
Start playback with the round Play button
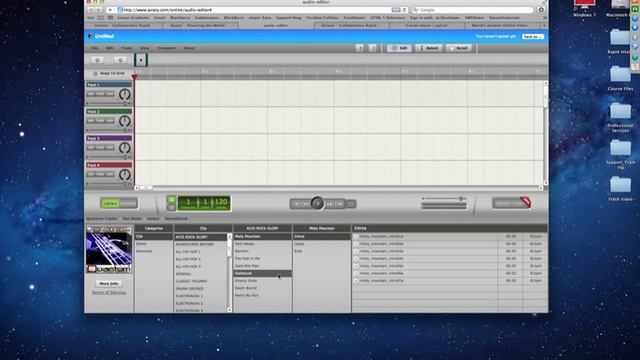point(317,203)
